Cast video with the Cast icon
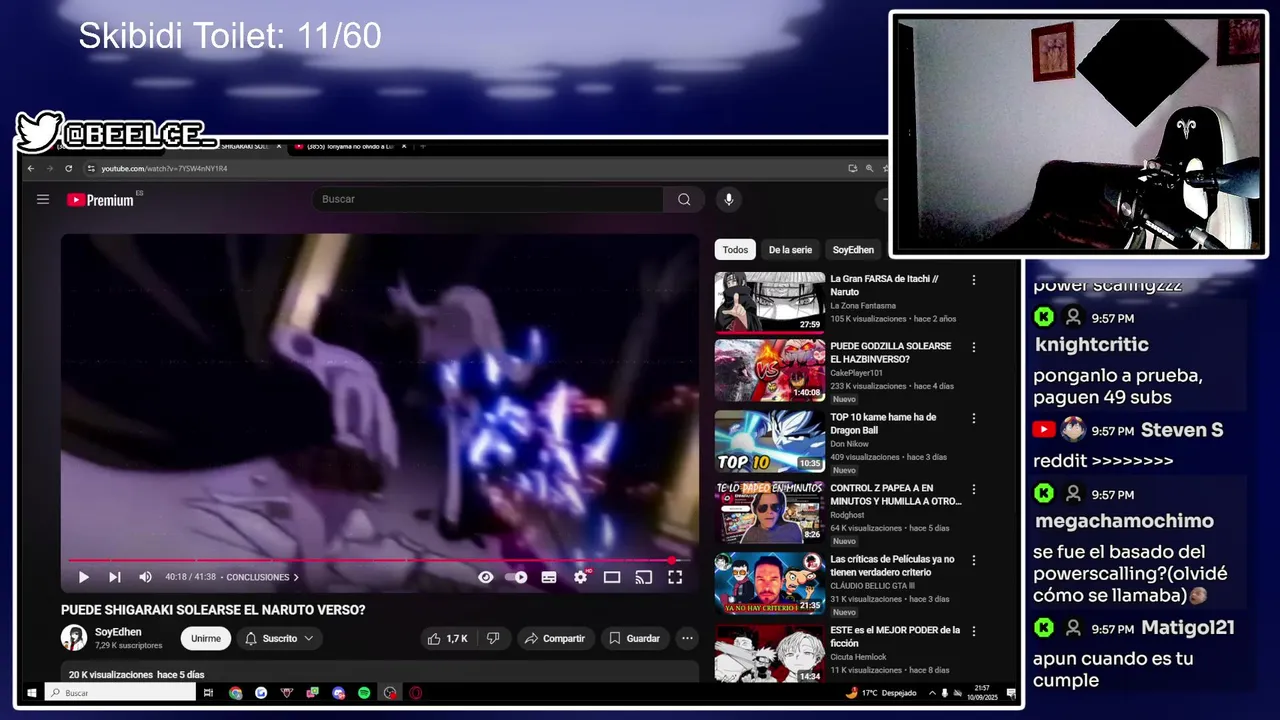Image resolution: width=1280 pixels, height=720 pixels. coord(644,577)
